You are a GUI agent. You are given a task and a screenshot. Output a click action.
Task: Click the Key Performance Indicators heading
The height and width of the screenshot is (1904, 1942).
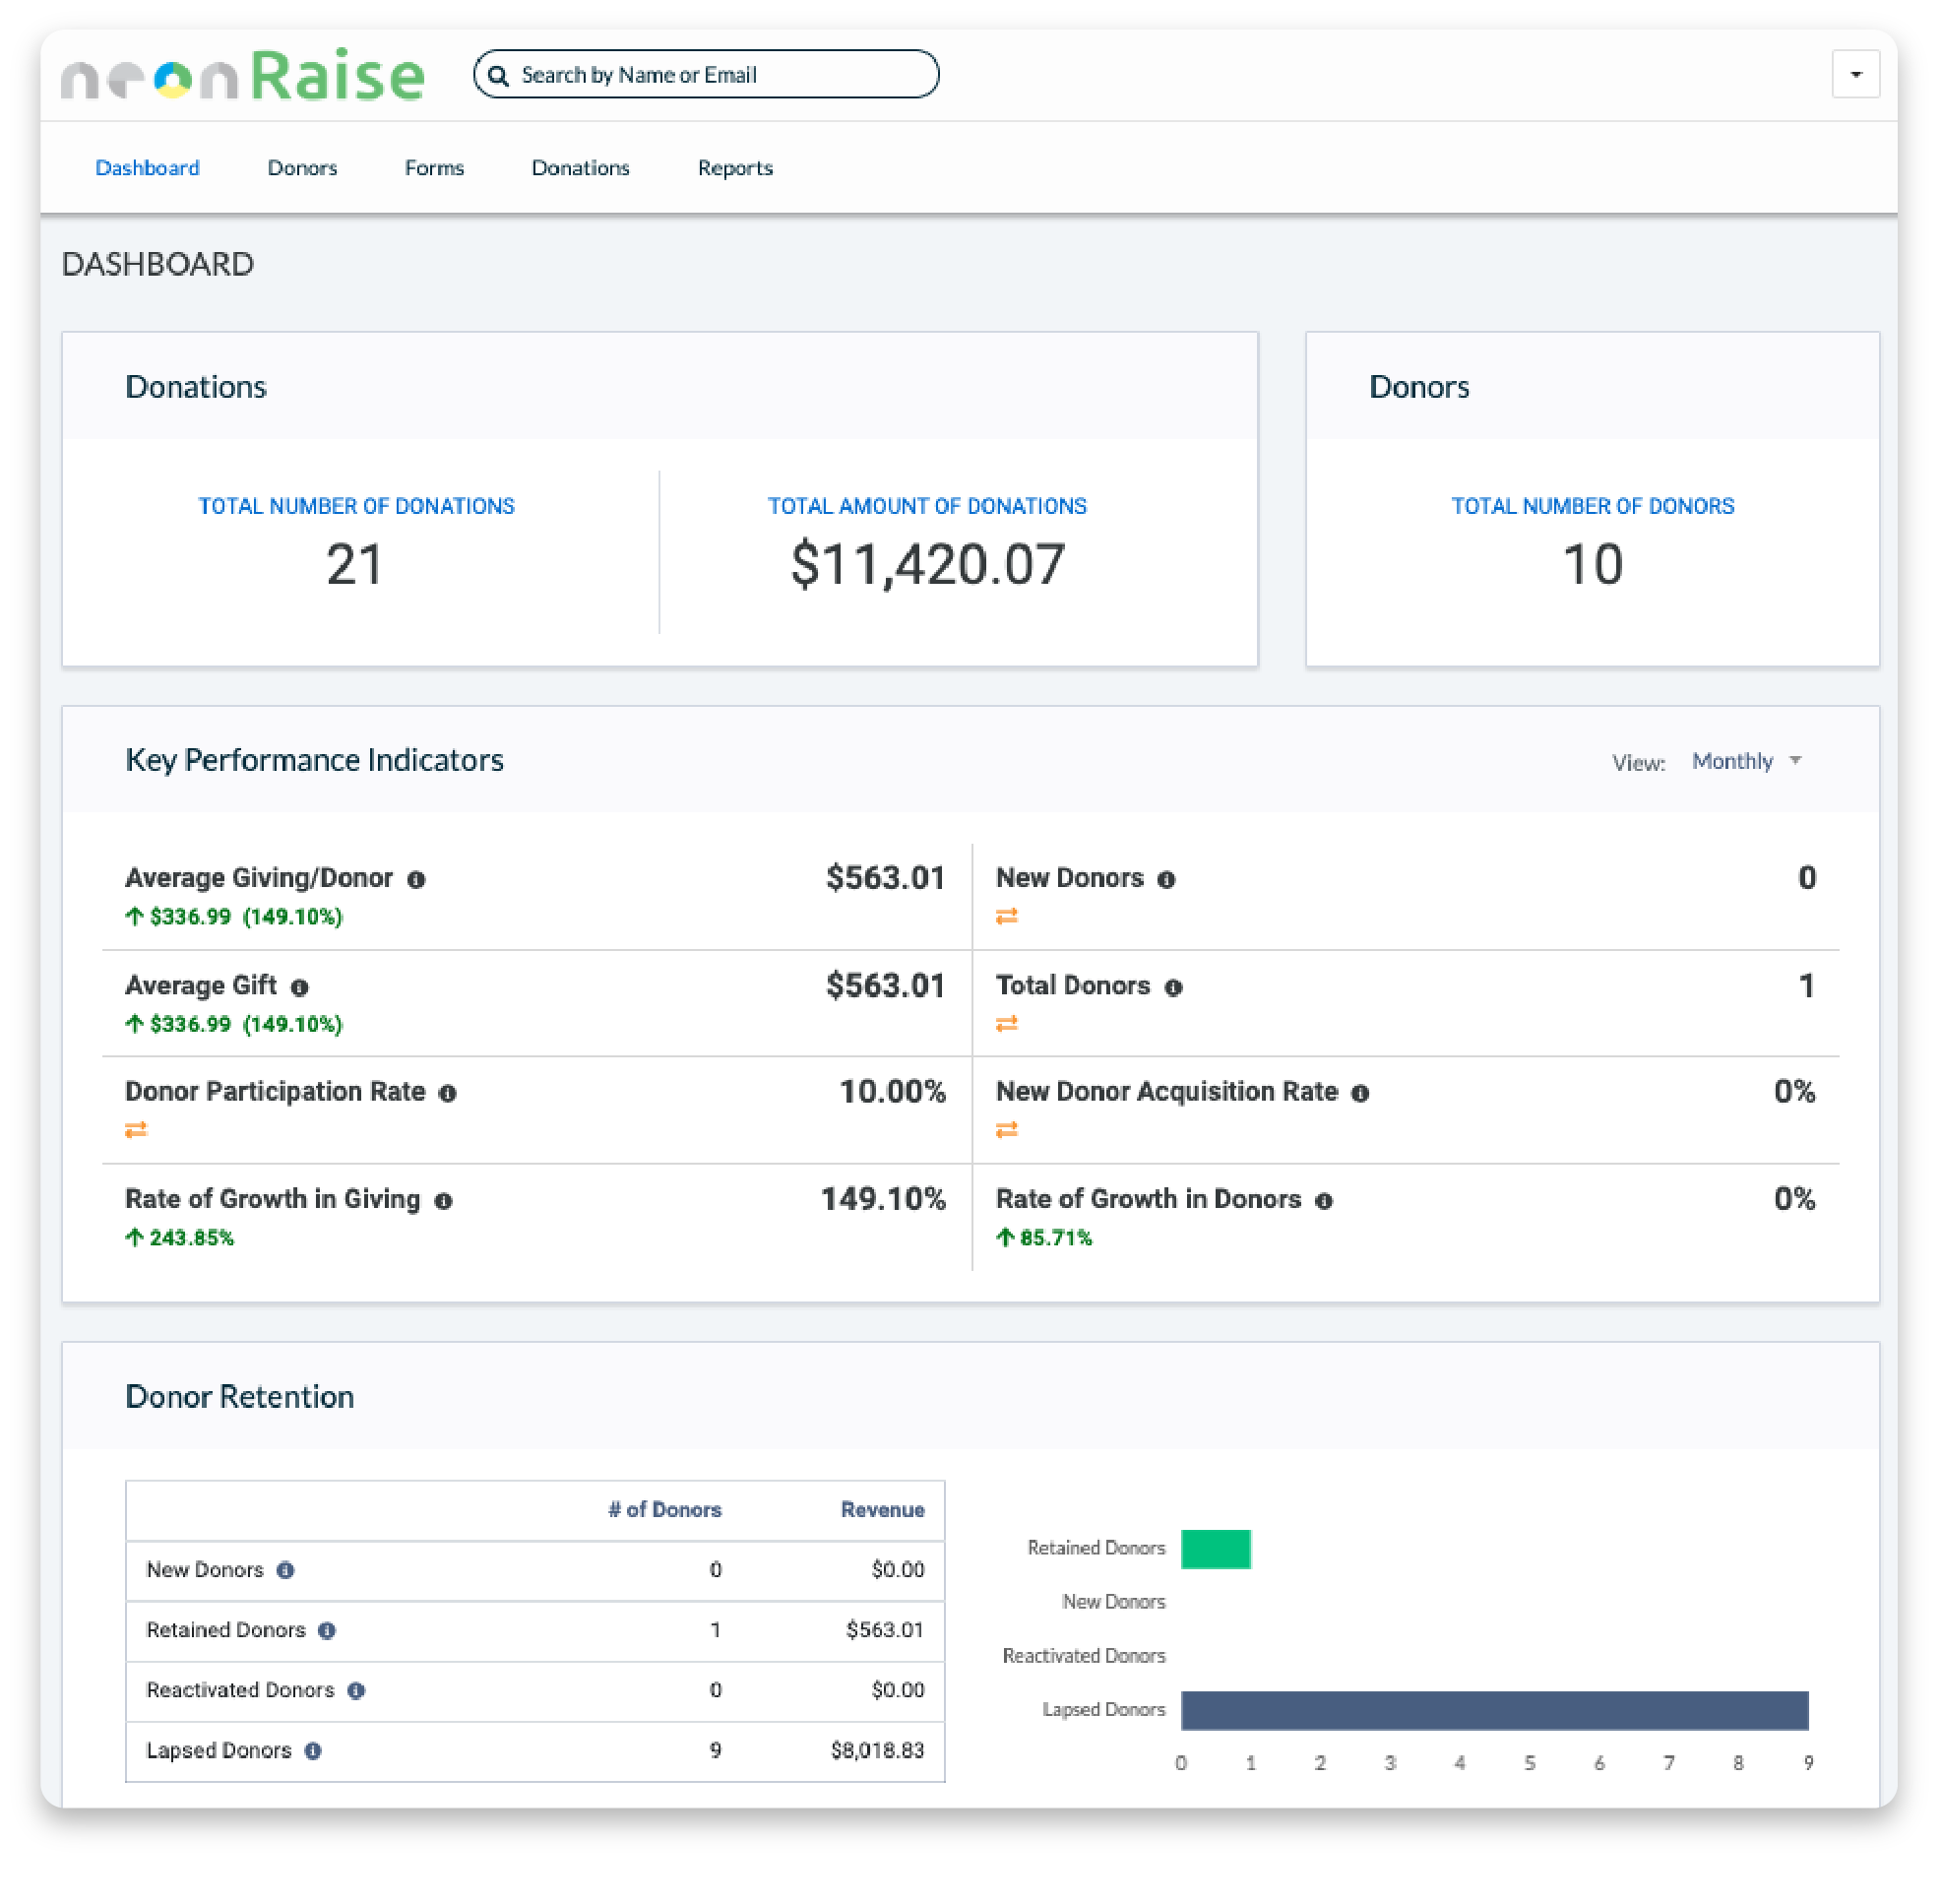pos(314,761)
